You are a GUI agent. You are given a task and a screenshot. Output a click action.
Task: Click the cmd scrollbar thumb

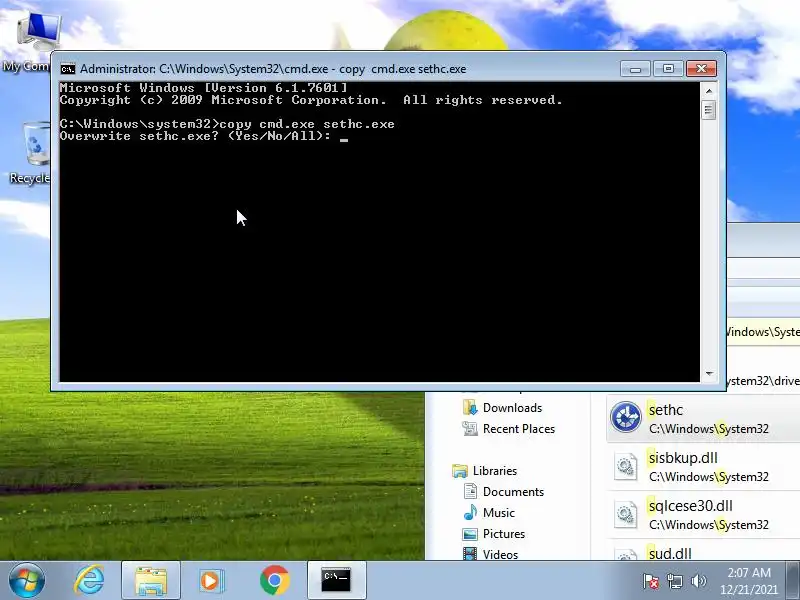[708, 110]
